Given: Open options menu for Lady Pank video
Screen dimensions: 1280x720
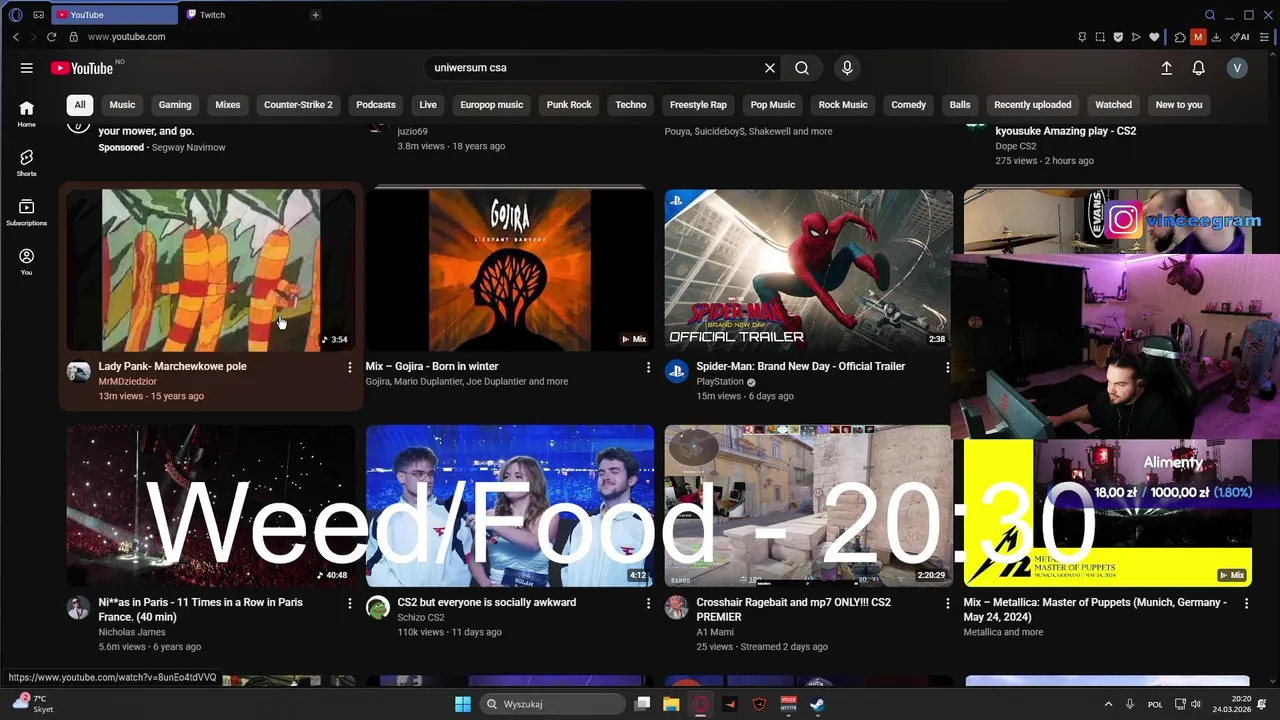Looking at the screenshot, I should pyautogui.click(x=349, y=368).
